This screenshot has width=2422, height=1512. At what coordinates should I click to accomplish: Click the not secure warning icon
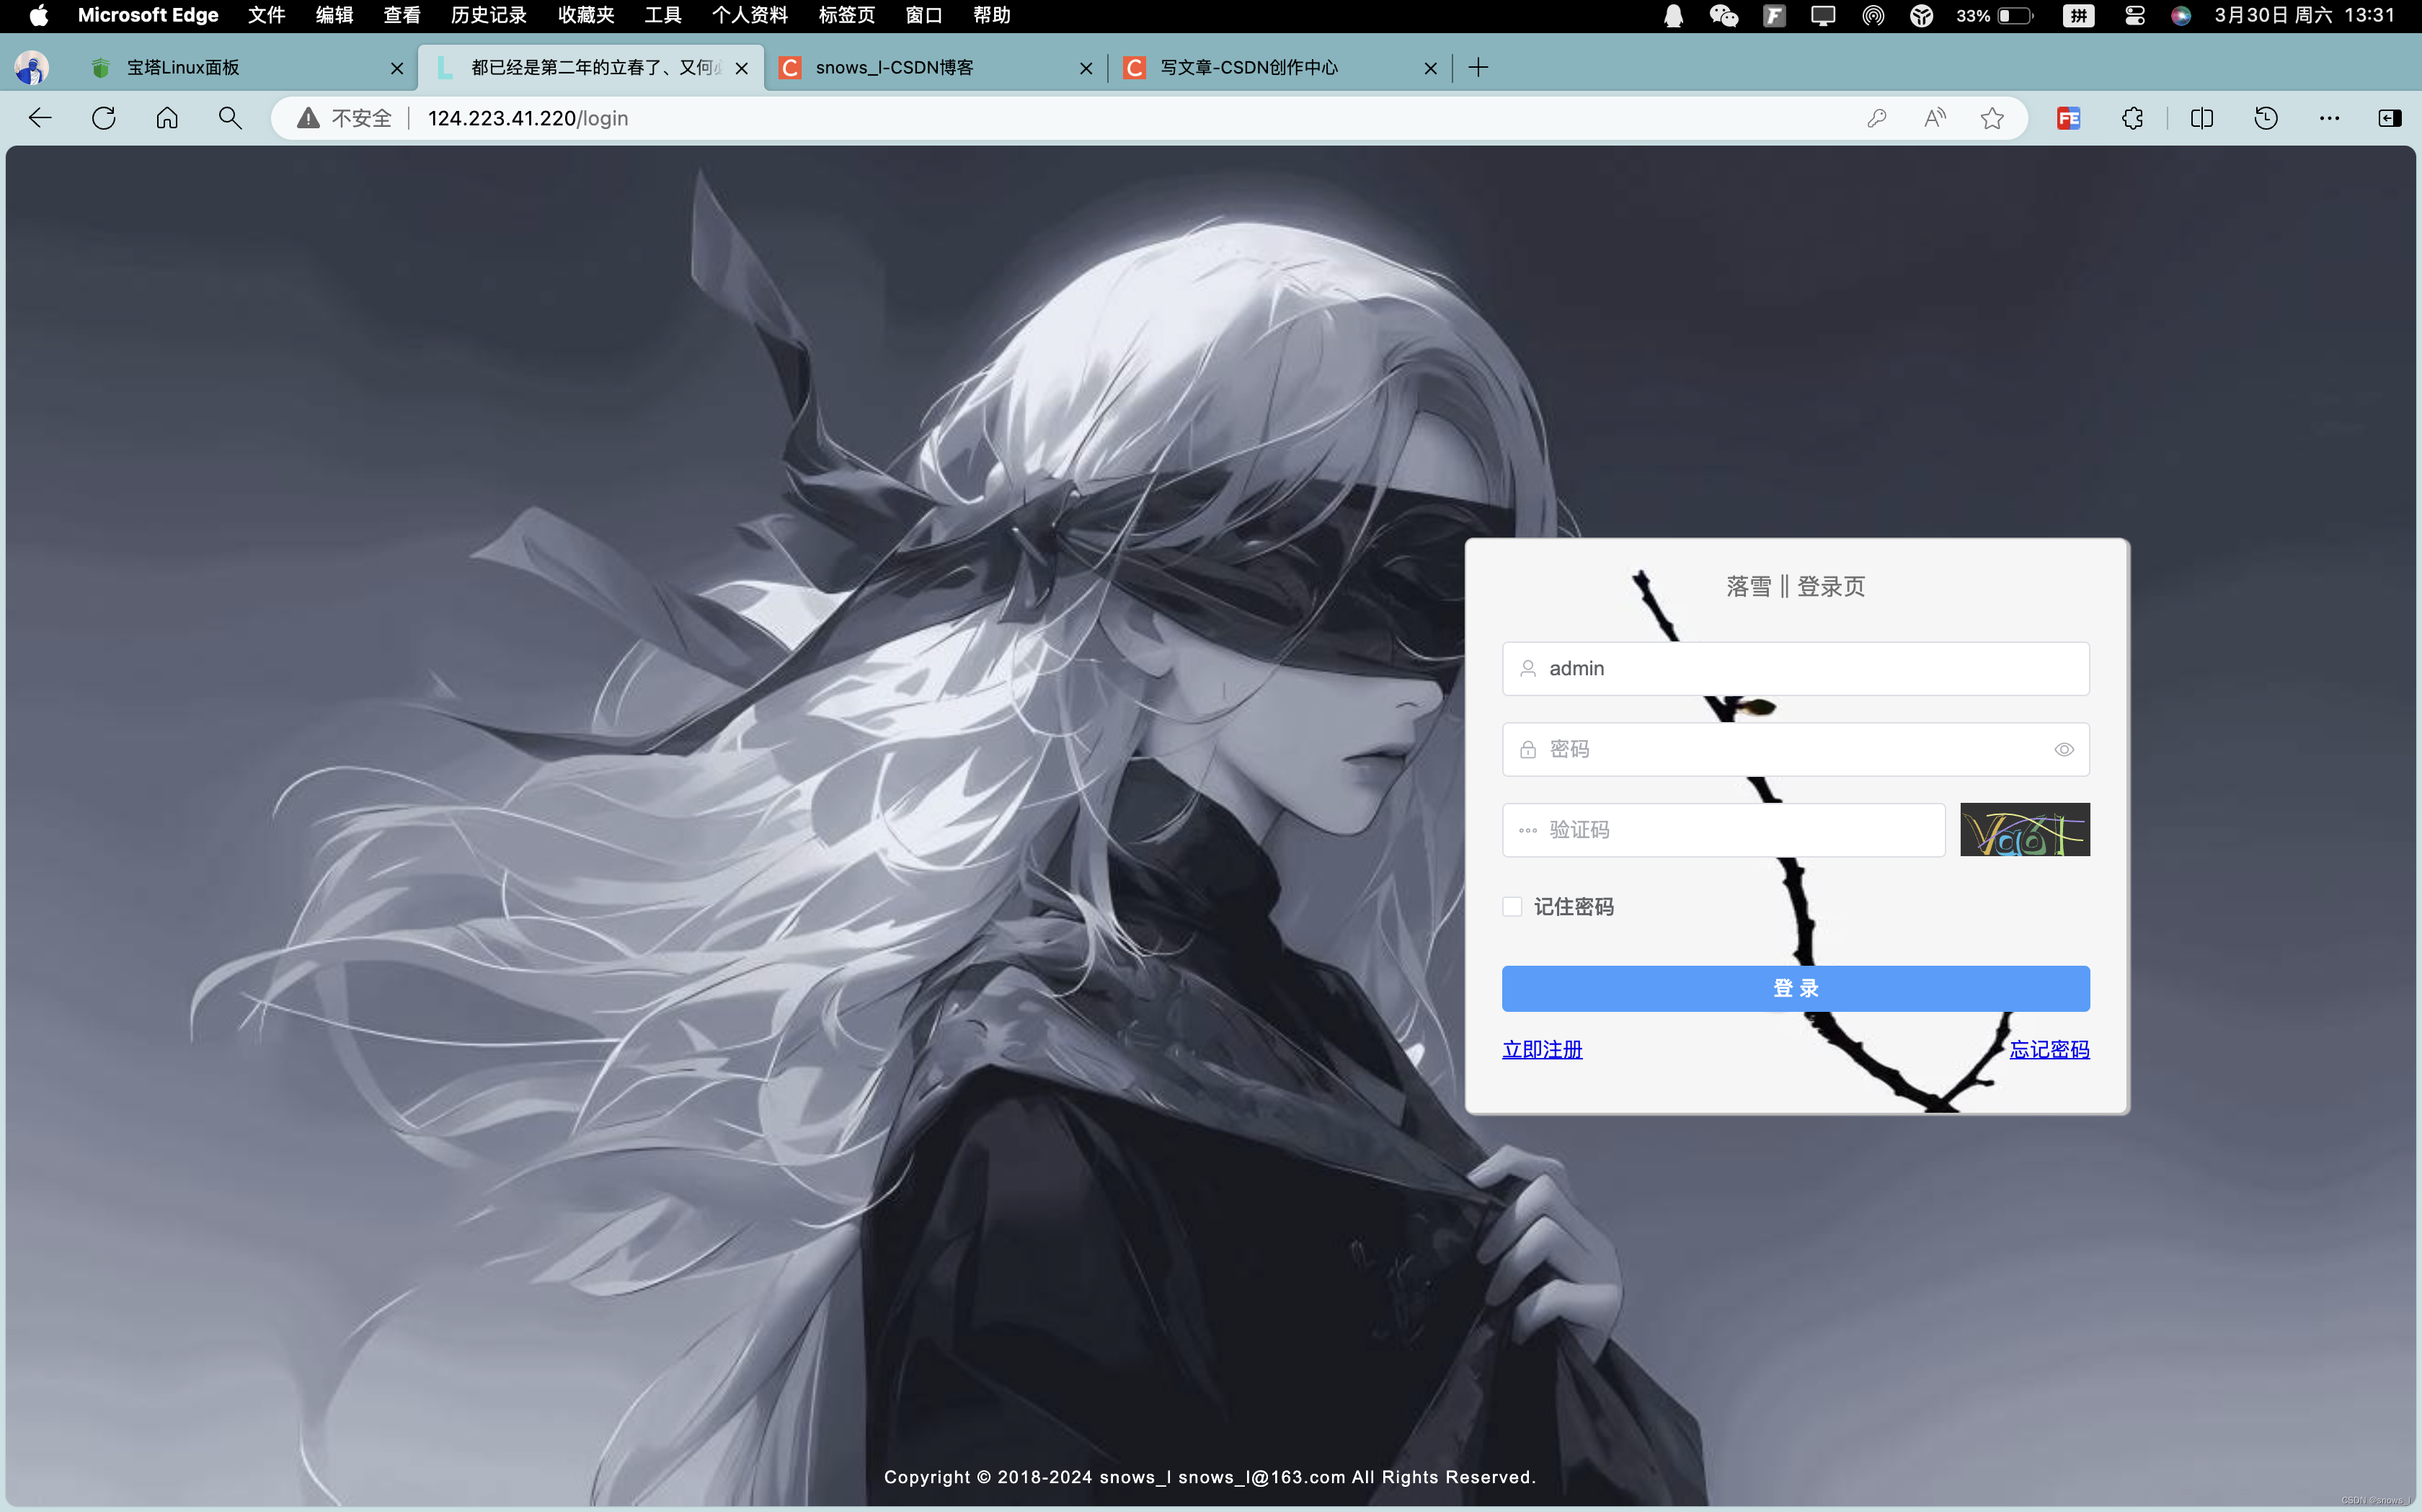[x=308, y=118]
